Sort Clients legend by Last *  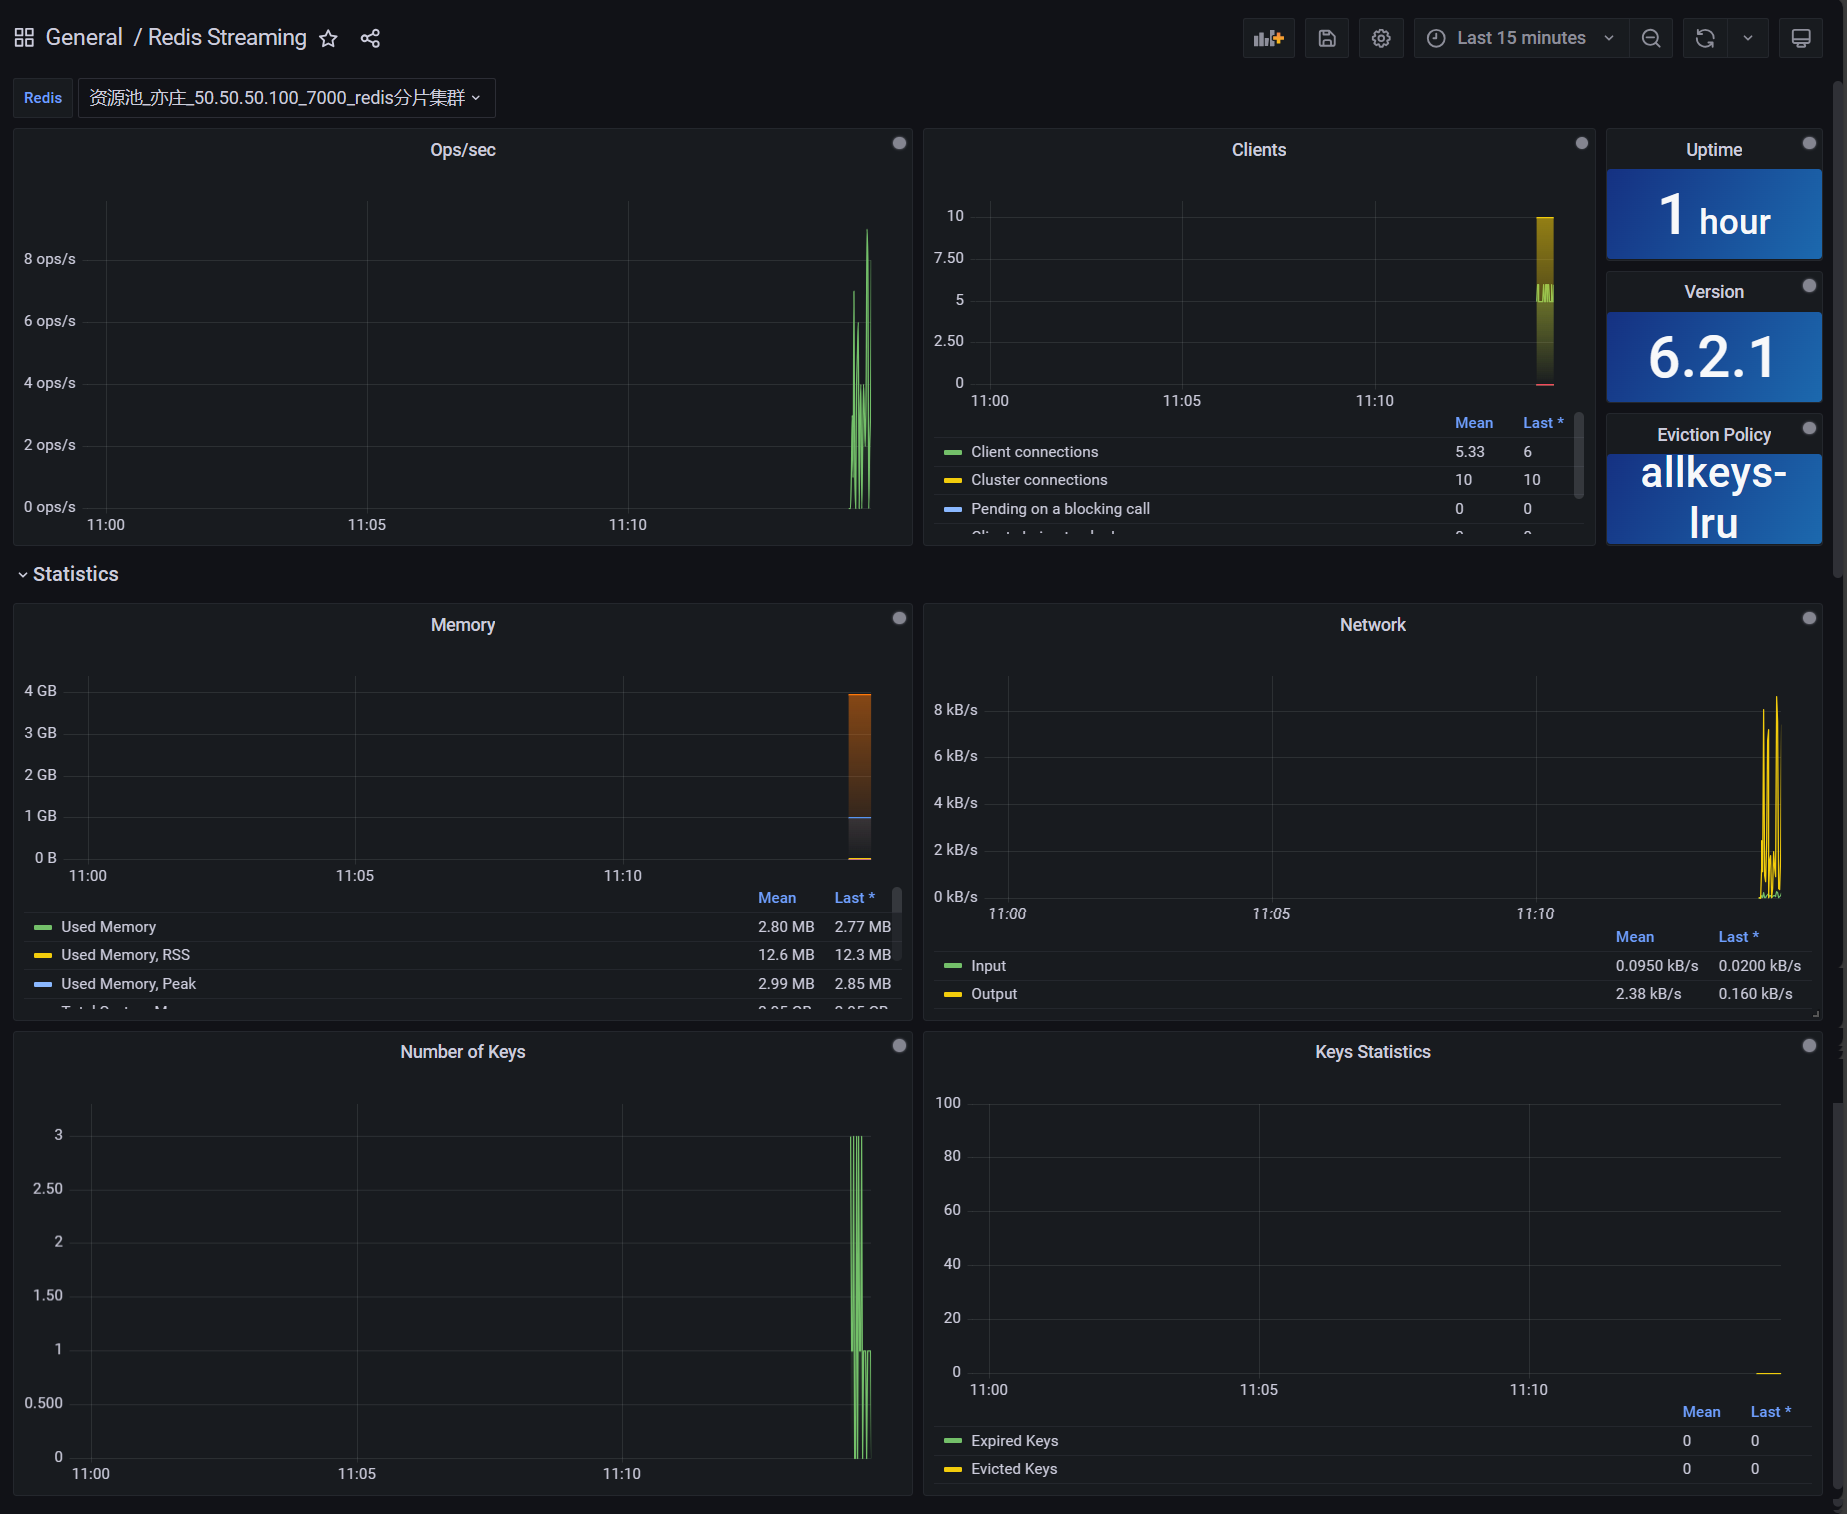pyautogui.click(x=1542, y=423)
